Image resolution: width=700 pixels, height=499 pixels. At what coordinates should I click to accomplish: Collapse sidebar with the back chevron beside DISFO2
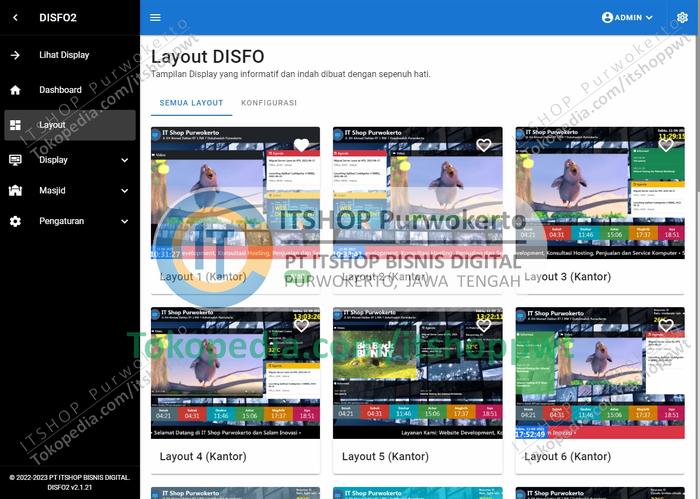tap(15, 17)
